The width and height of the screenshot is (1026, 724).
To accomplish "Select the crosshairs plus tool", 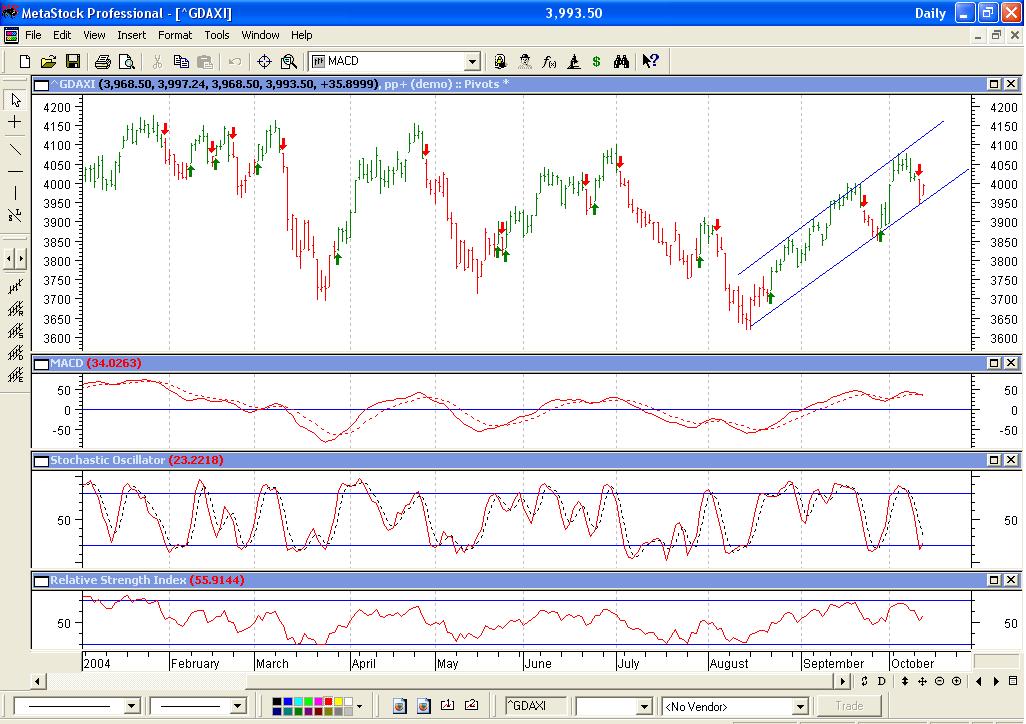I will (x=15, y=122).
